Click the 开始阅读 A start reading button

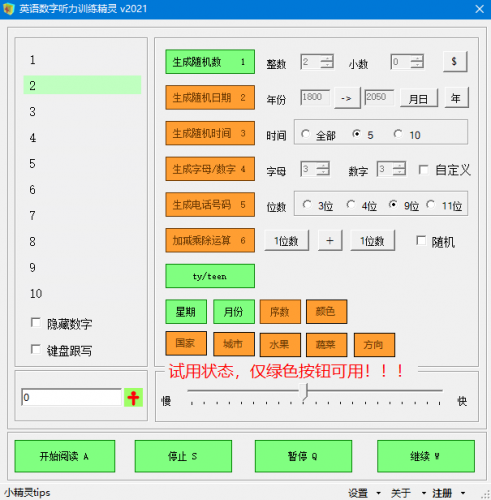[65, 456]
